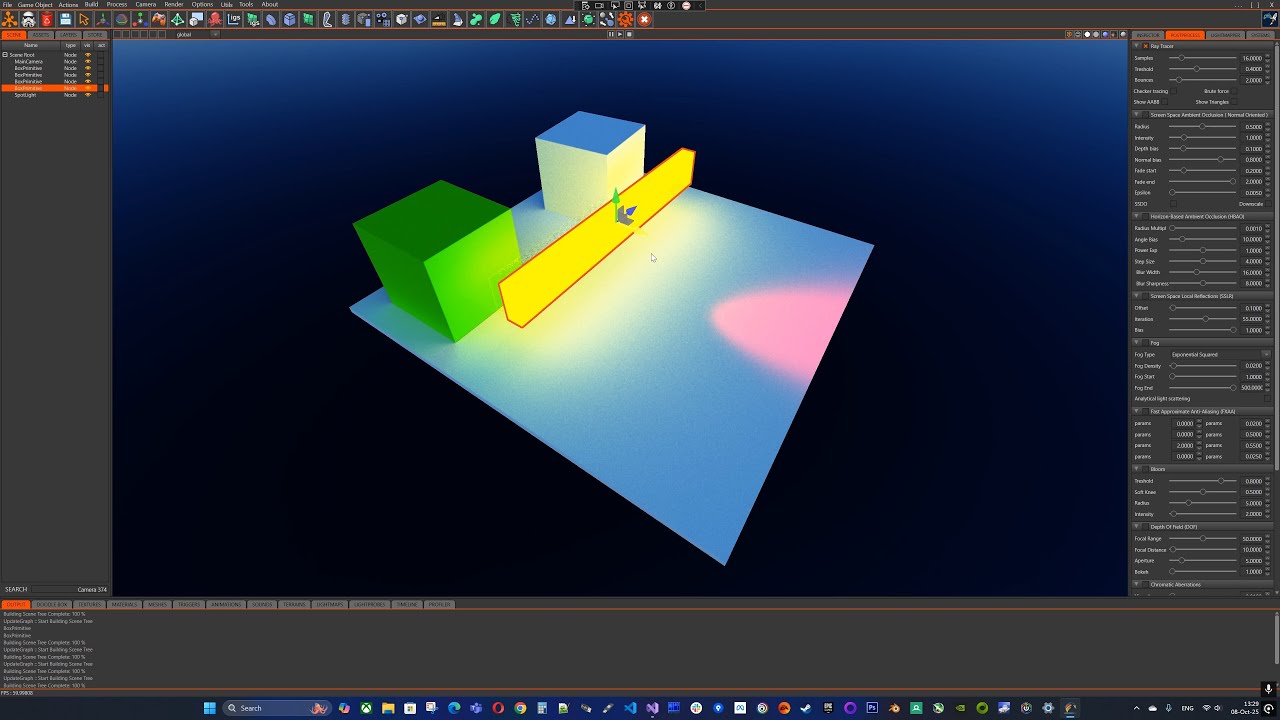Open the Render menu
This screenshot has height=720, width=1280.
point(174,5)
